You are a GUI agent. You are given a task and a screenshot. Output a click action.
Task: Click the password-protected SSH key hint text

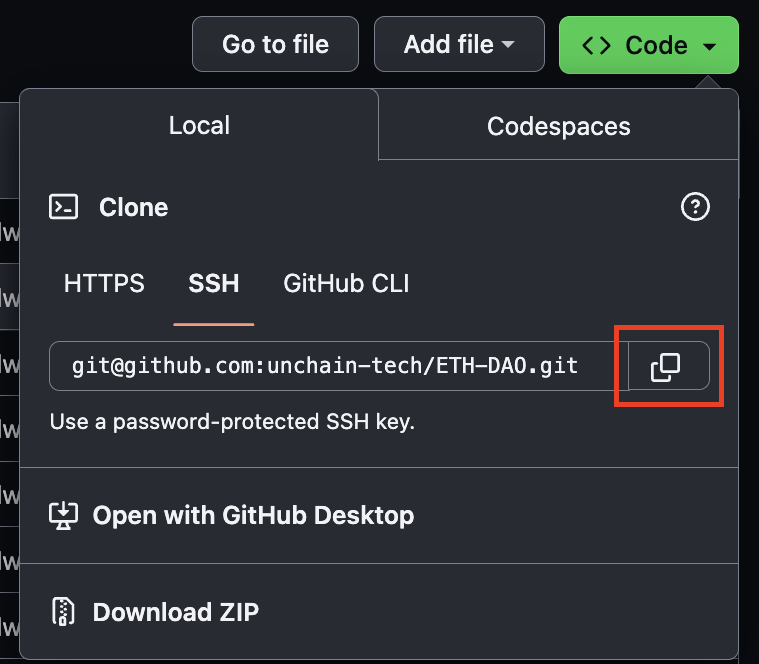pos(232,422)
